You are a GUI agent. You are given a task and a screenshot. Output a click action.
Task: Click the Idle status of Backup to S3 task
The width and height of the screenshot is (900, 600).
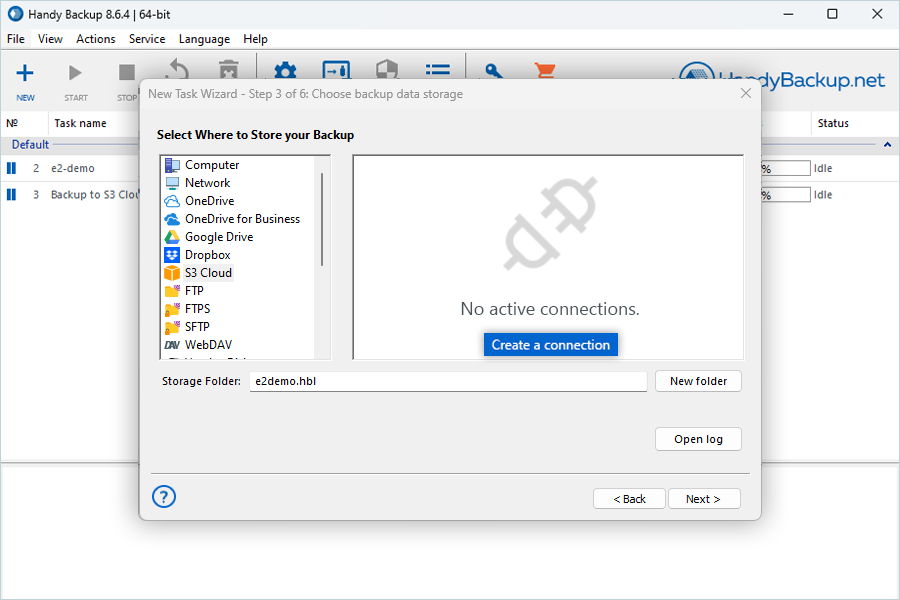[823, 195]
